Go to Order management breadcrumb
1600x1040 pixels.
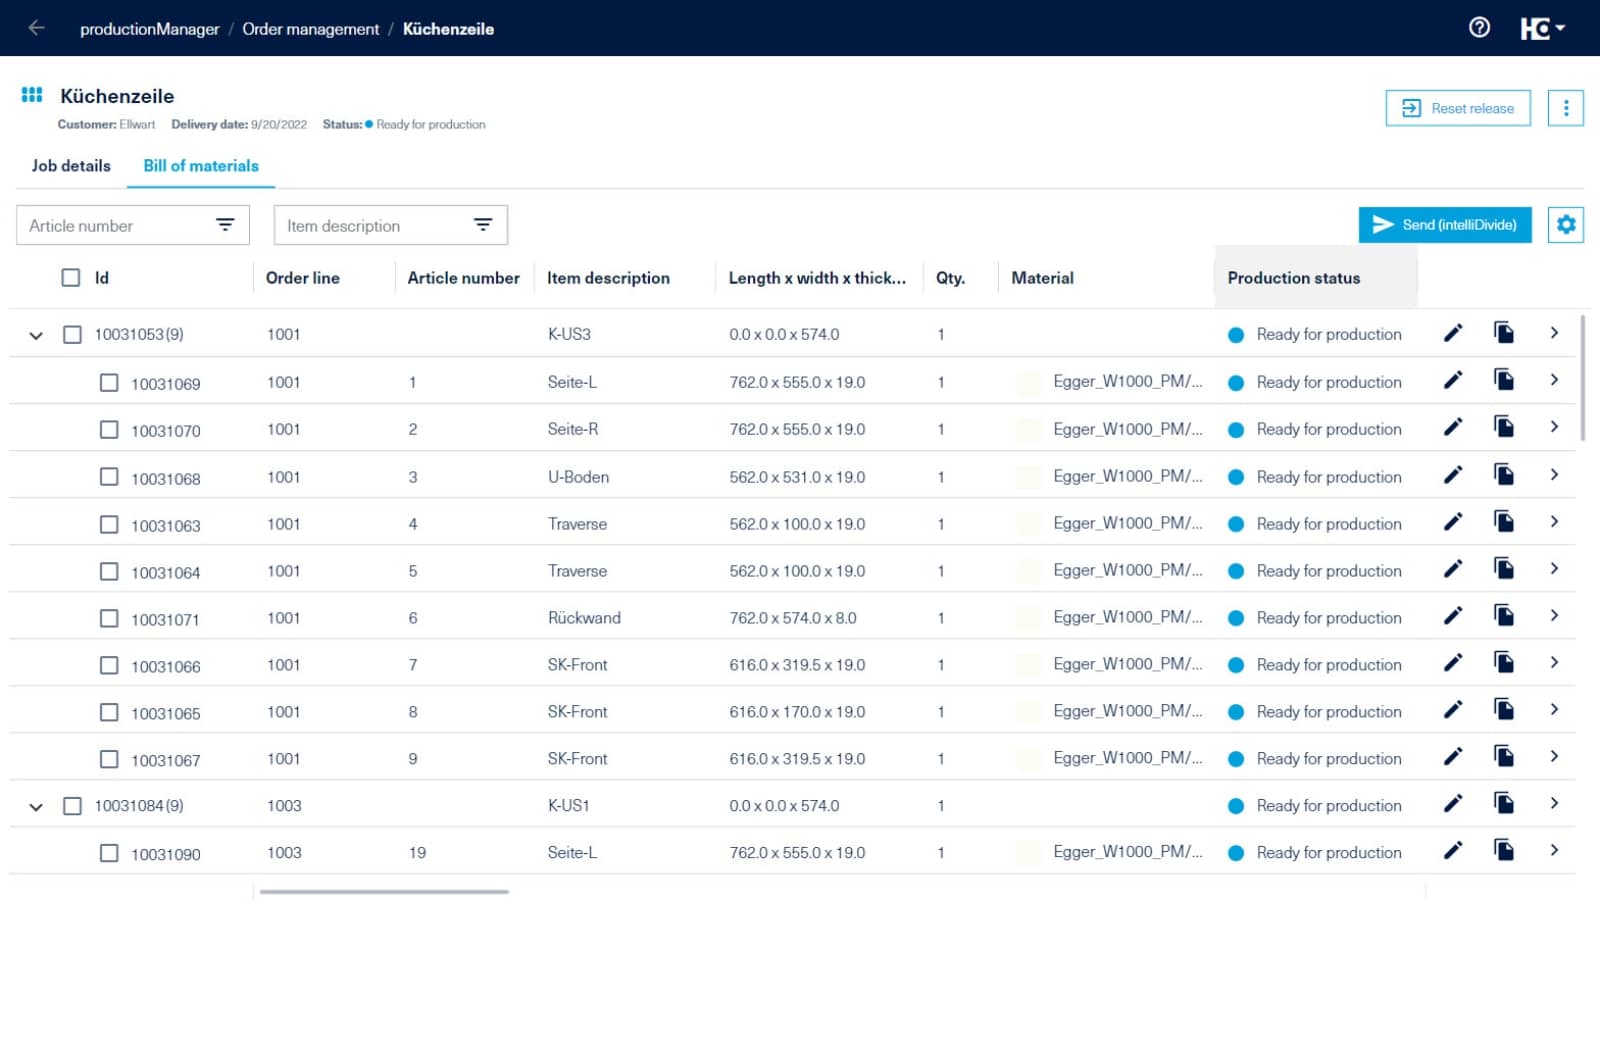(x=311, y=29)
